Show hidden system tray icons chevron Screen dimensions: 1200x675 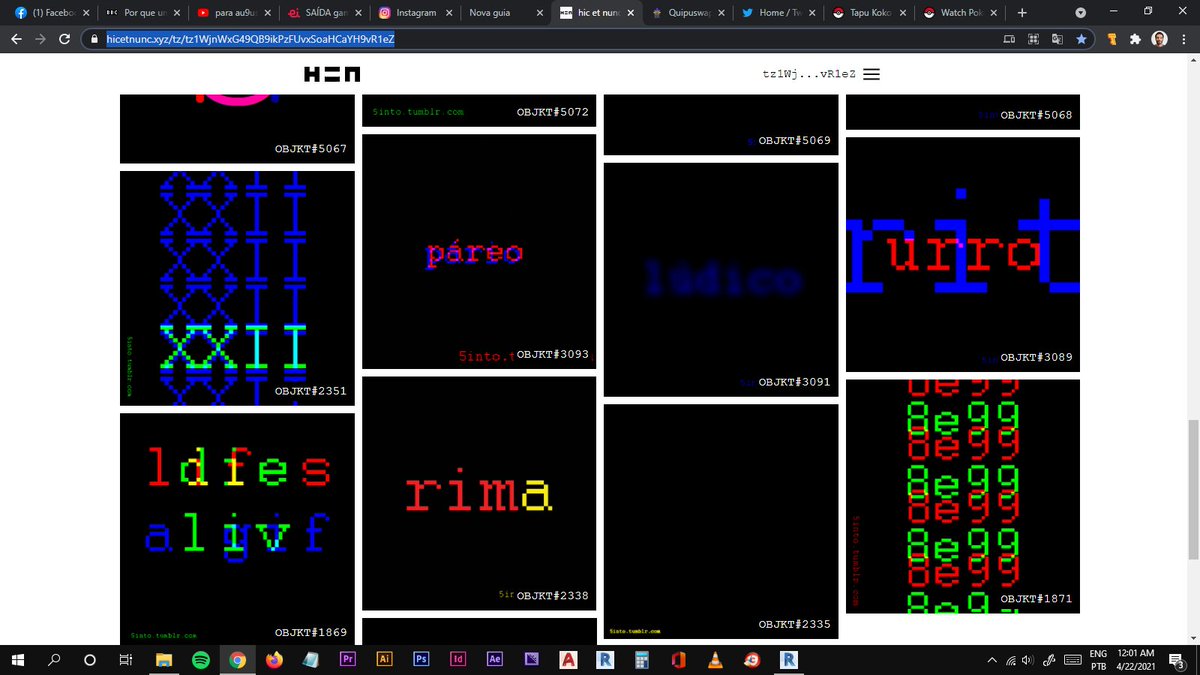click(x=992, y=660)
